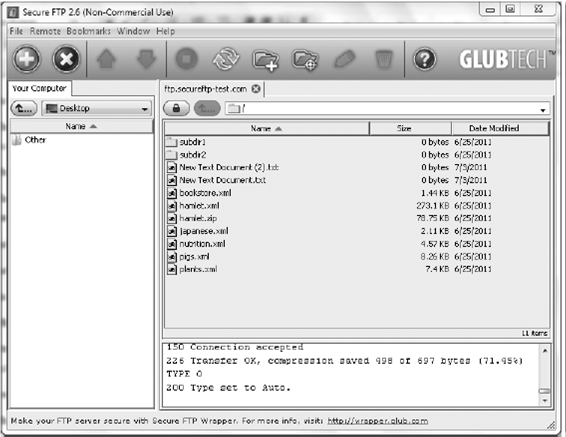Click the nutrition.xml file icon
566x437 pixels.
tap(172, 244)
